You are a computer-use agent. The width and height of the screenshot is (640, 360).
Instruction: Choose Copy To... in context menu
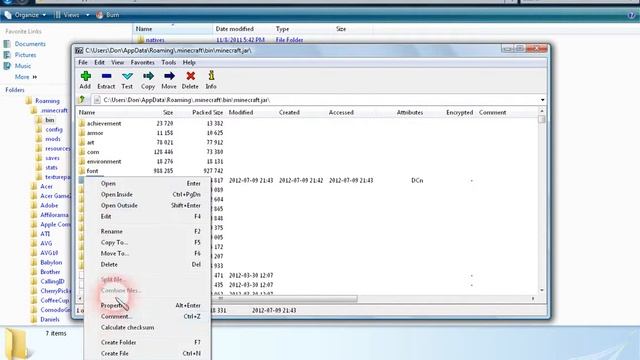(x=148, y=242)
